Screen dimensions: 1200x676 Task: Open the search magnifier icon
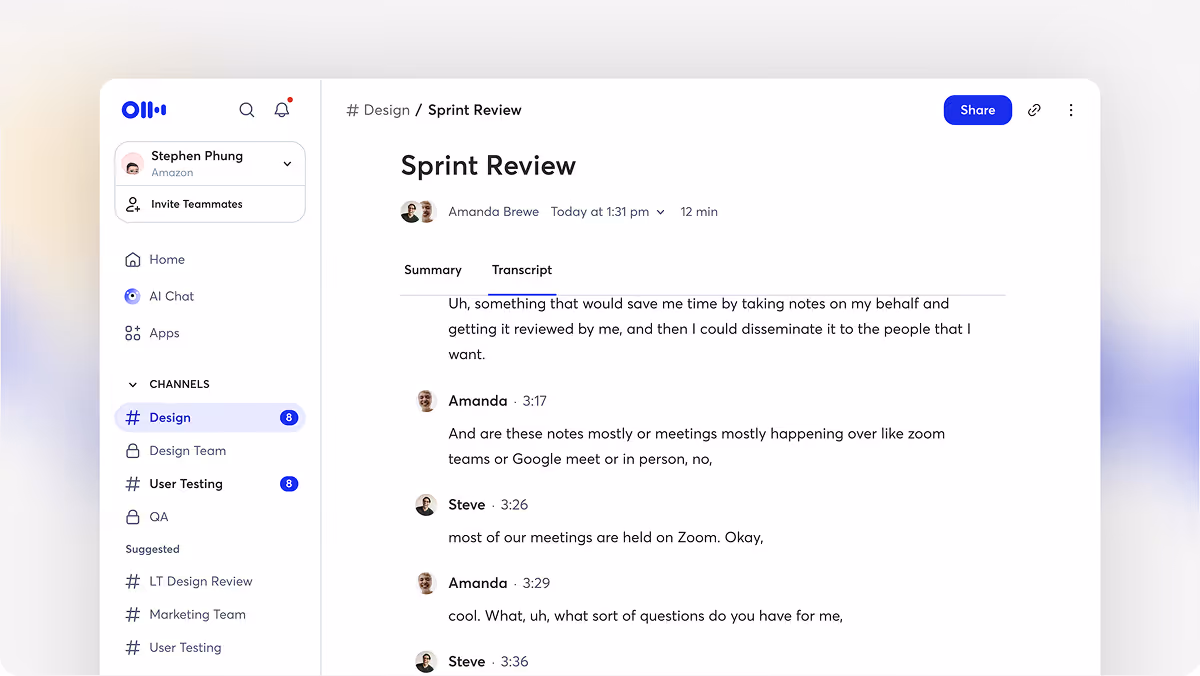(x=247, y=110)
